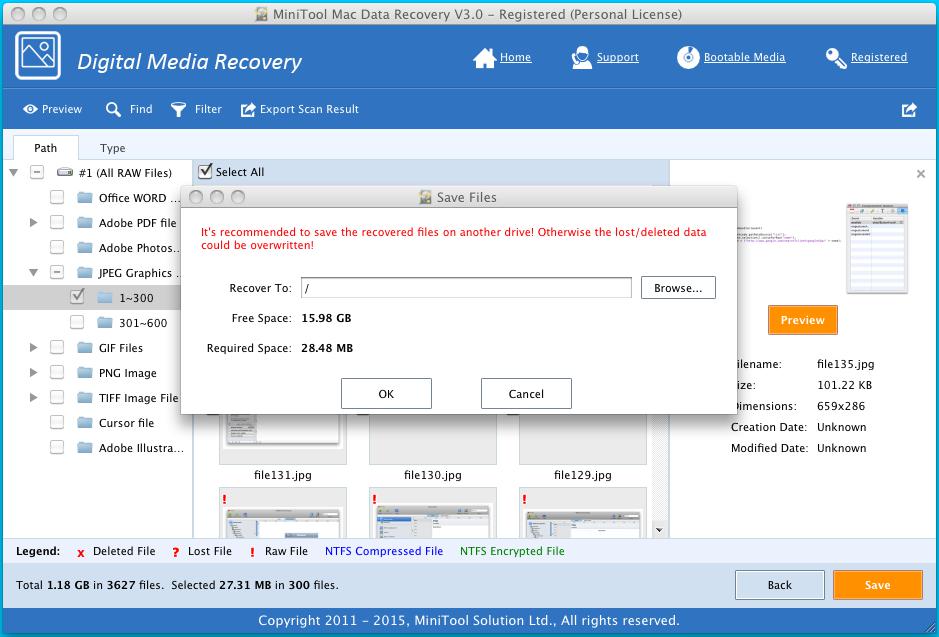Click the Support headset icon
This screenshot has width=939, height=637.
pos(581,58)
